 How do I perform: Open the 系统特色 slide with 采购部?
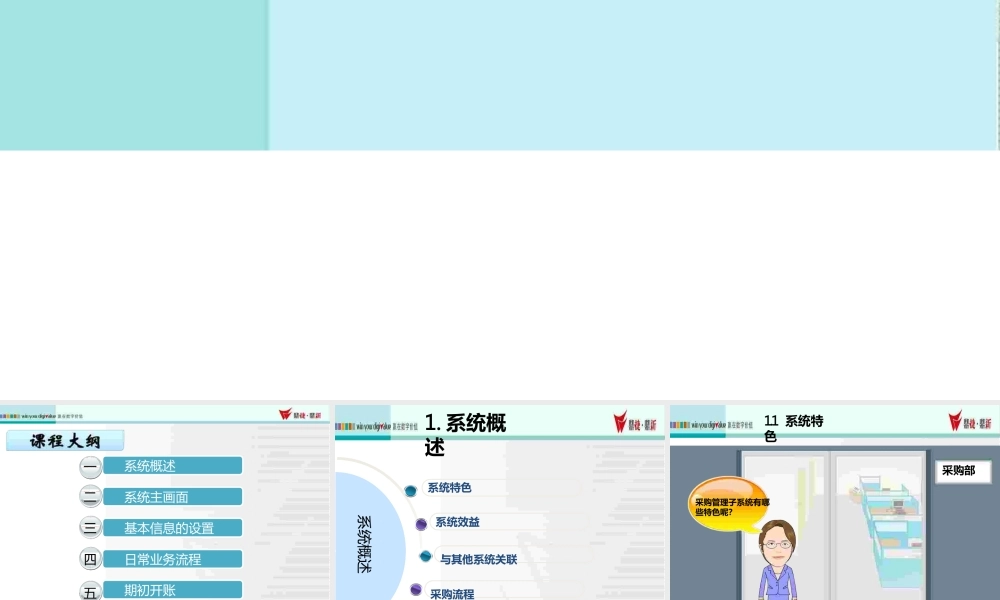pyautogui.click(x=835, y=502)
